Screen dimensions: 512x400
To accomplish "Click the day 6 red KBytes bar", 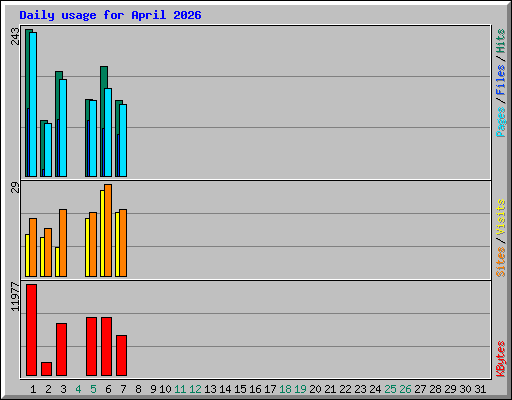I will coord(106,347).
